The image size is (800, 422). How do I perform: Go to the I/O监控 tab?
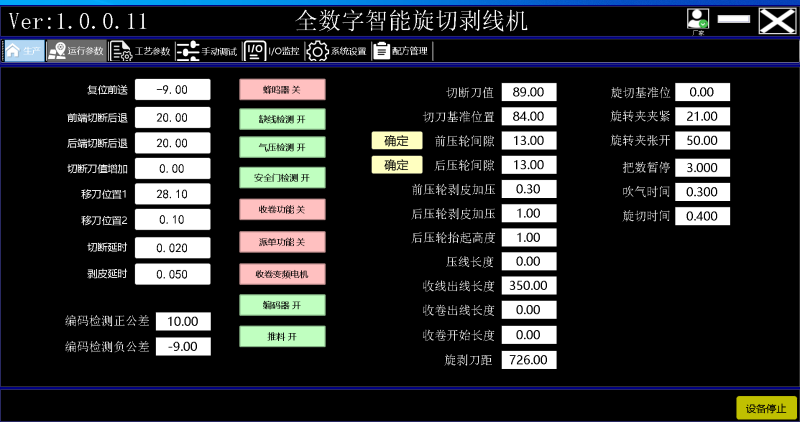click(272, 51)
